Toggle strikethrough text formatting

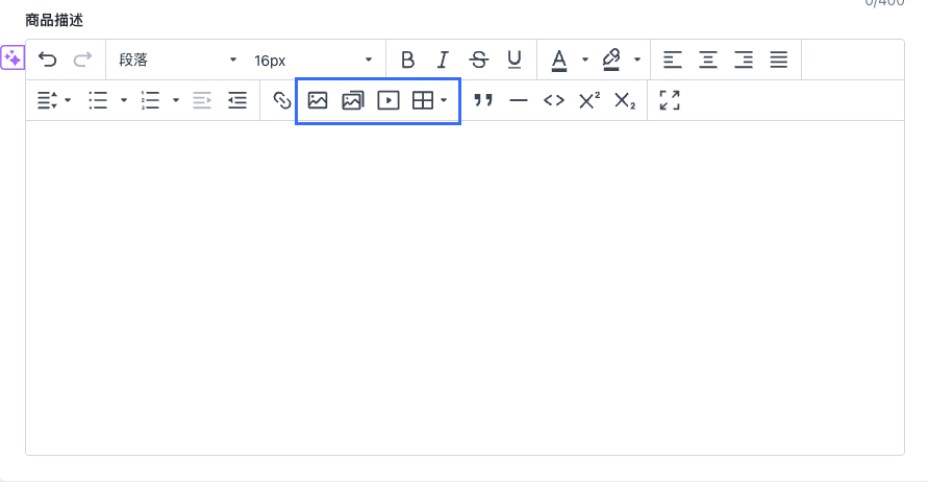[479, 60]
